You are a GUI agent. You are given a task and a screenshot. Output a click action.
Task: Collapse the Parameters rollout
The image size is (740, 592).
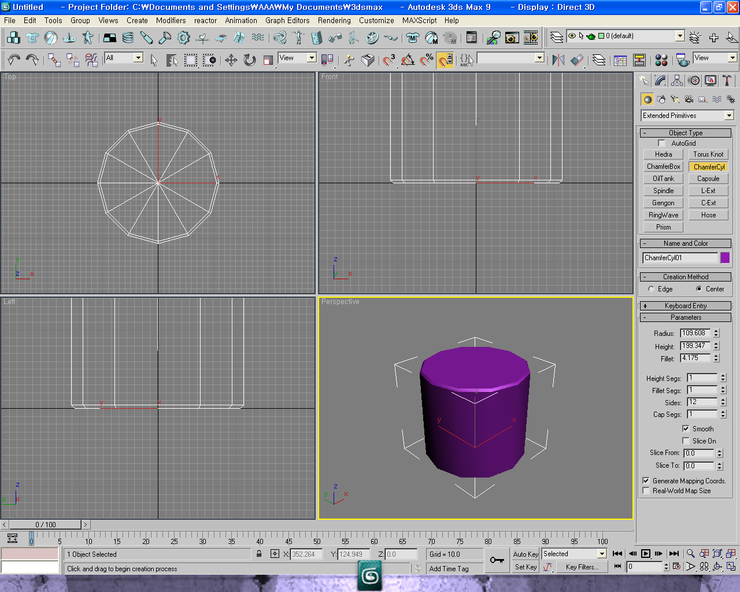pos(686,318)
